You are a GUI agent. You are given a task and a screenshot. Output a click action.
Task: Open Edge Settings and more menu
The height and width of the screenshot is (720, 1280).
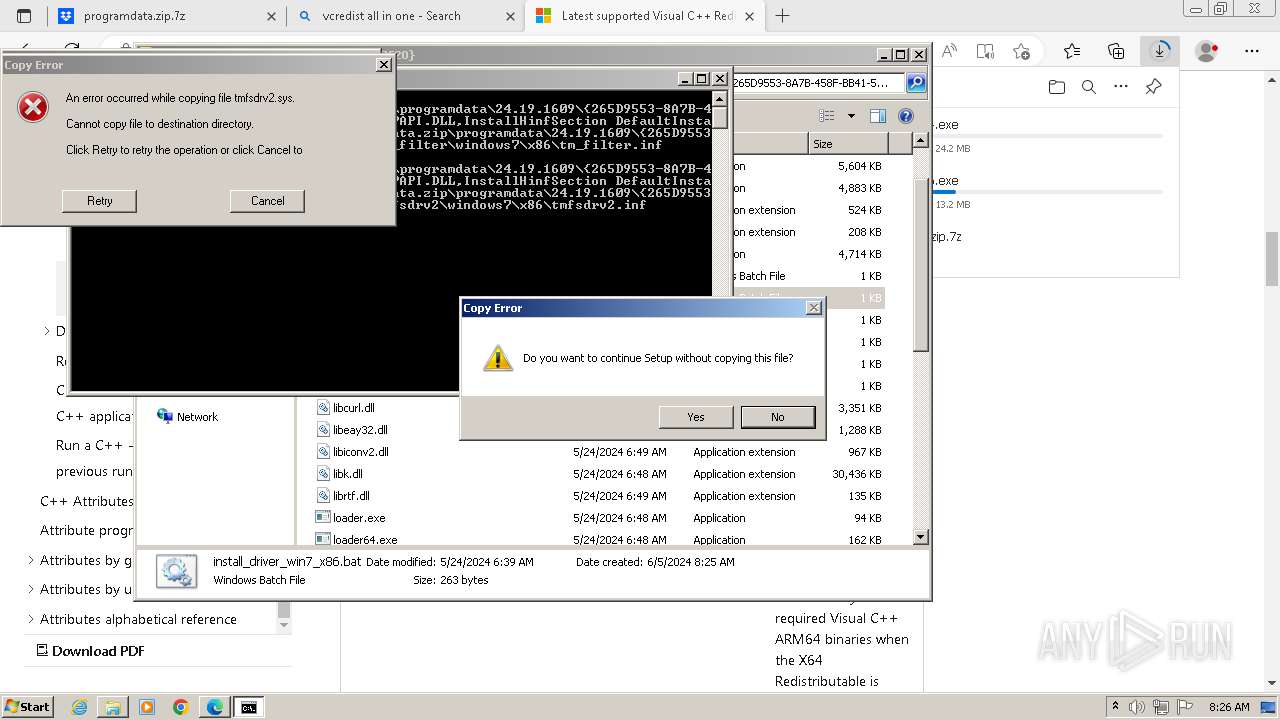click(x=1252, y=51)
